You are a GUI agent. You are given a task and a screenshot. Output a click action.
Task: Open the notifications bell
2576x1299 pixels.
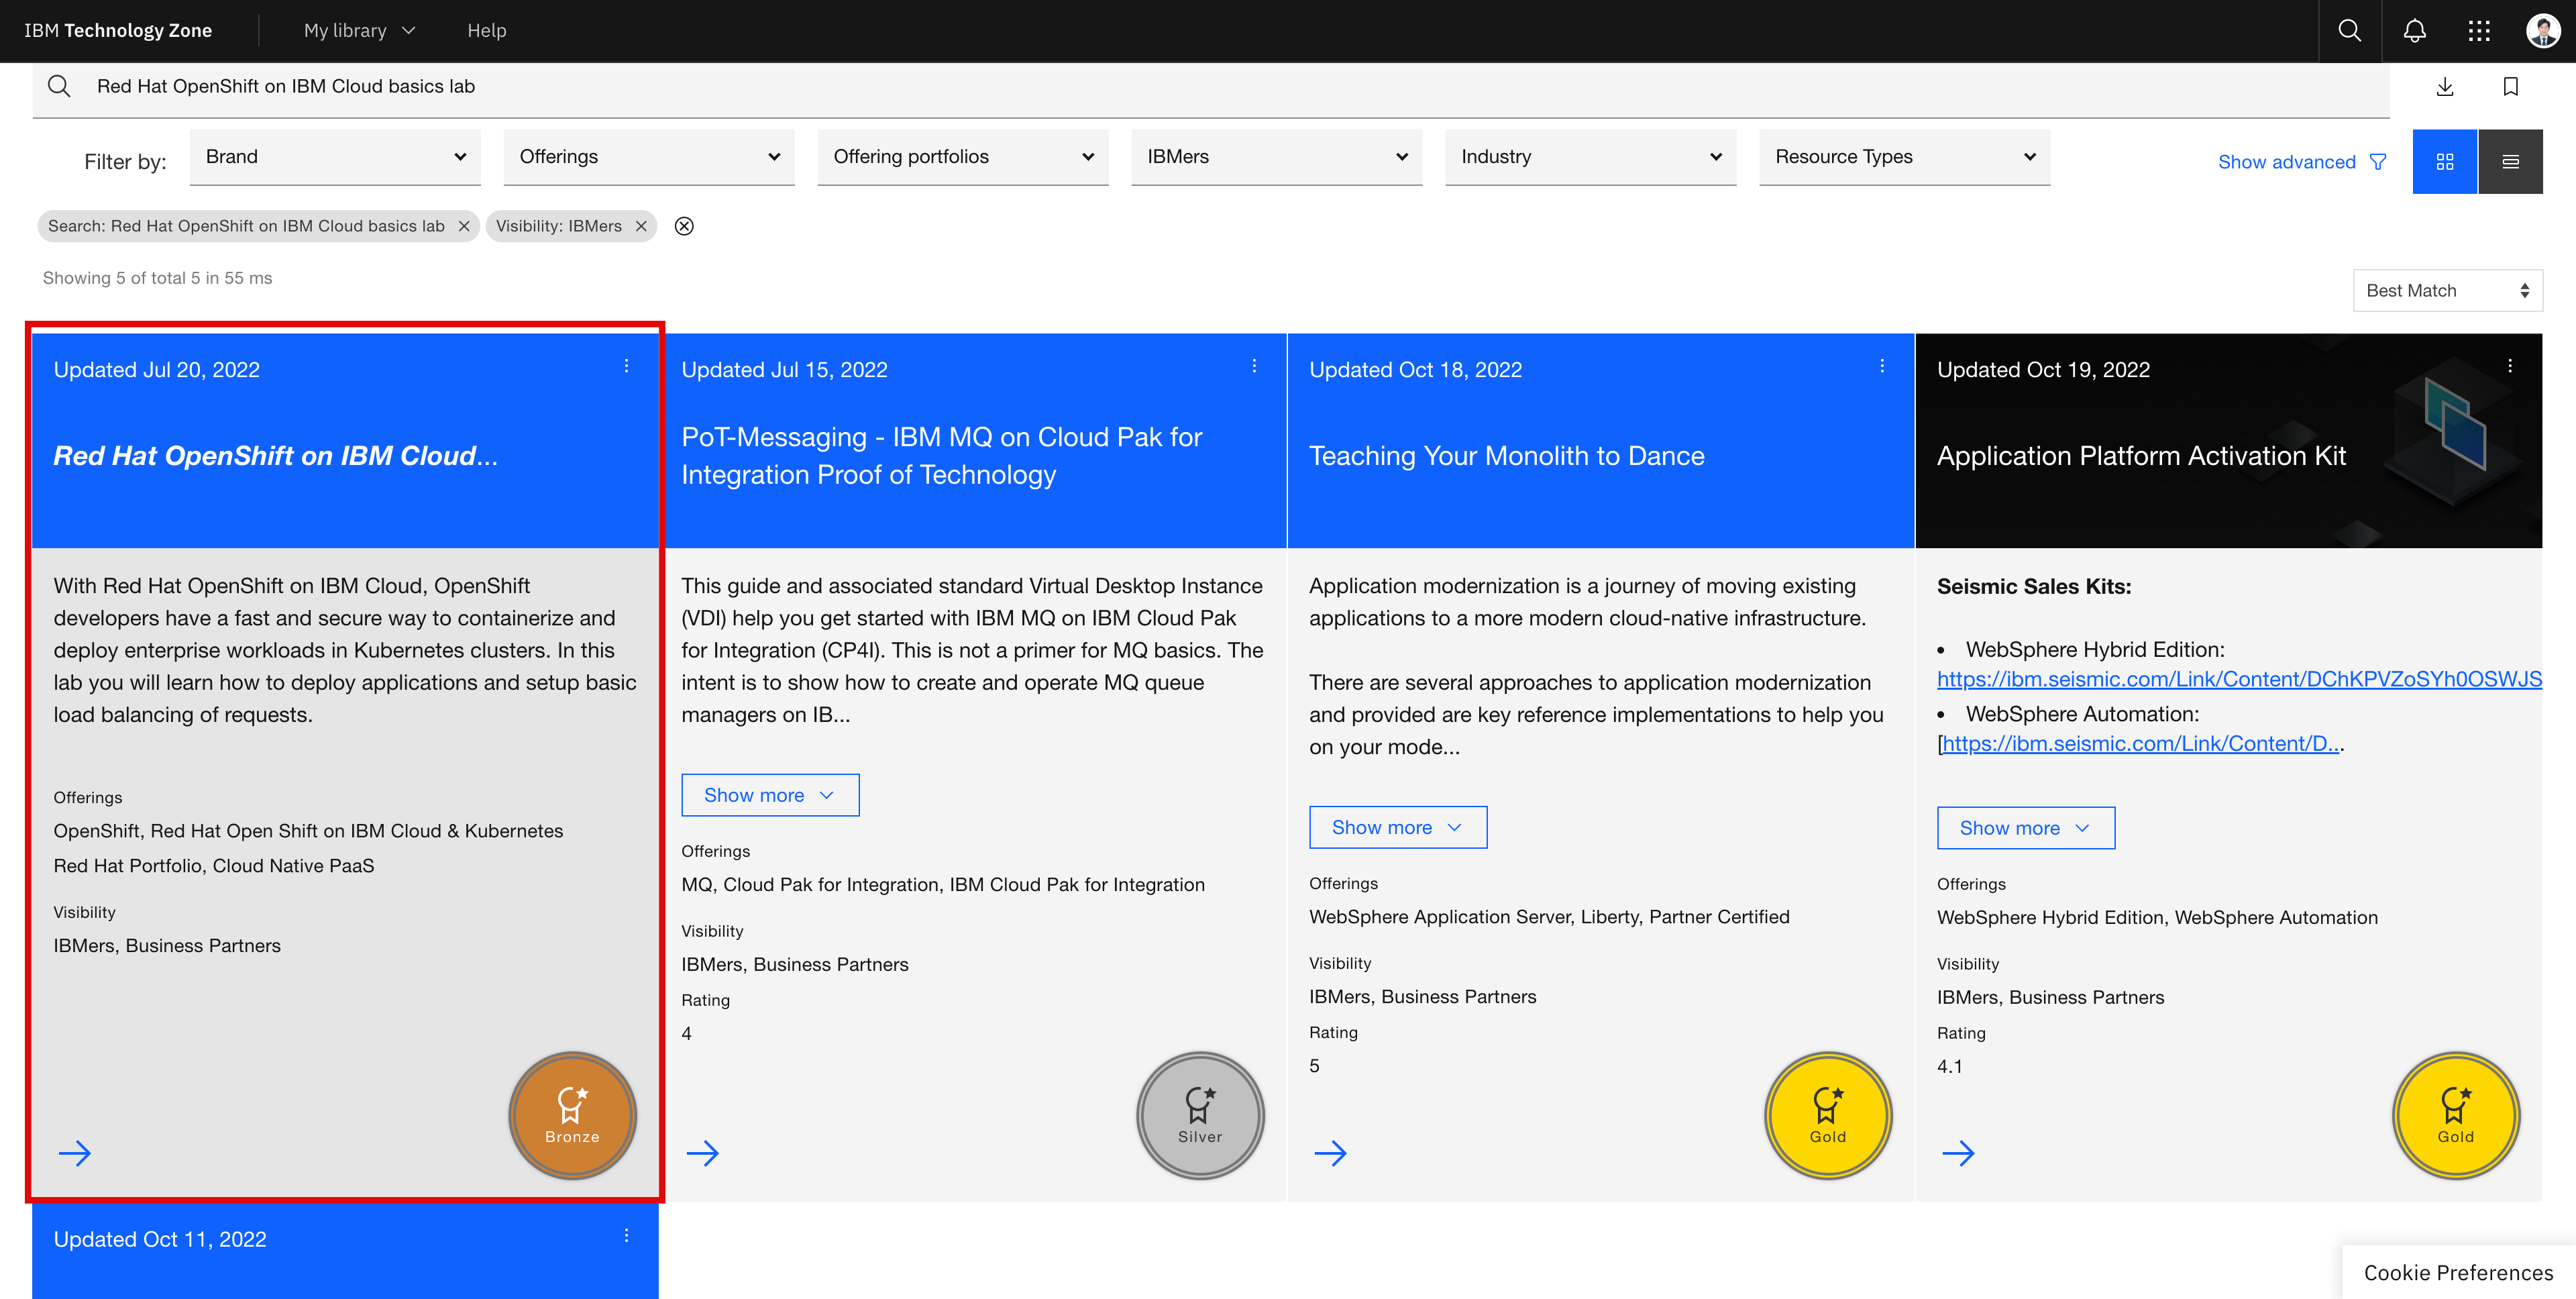(x=2415, y=31)
